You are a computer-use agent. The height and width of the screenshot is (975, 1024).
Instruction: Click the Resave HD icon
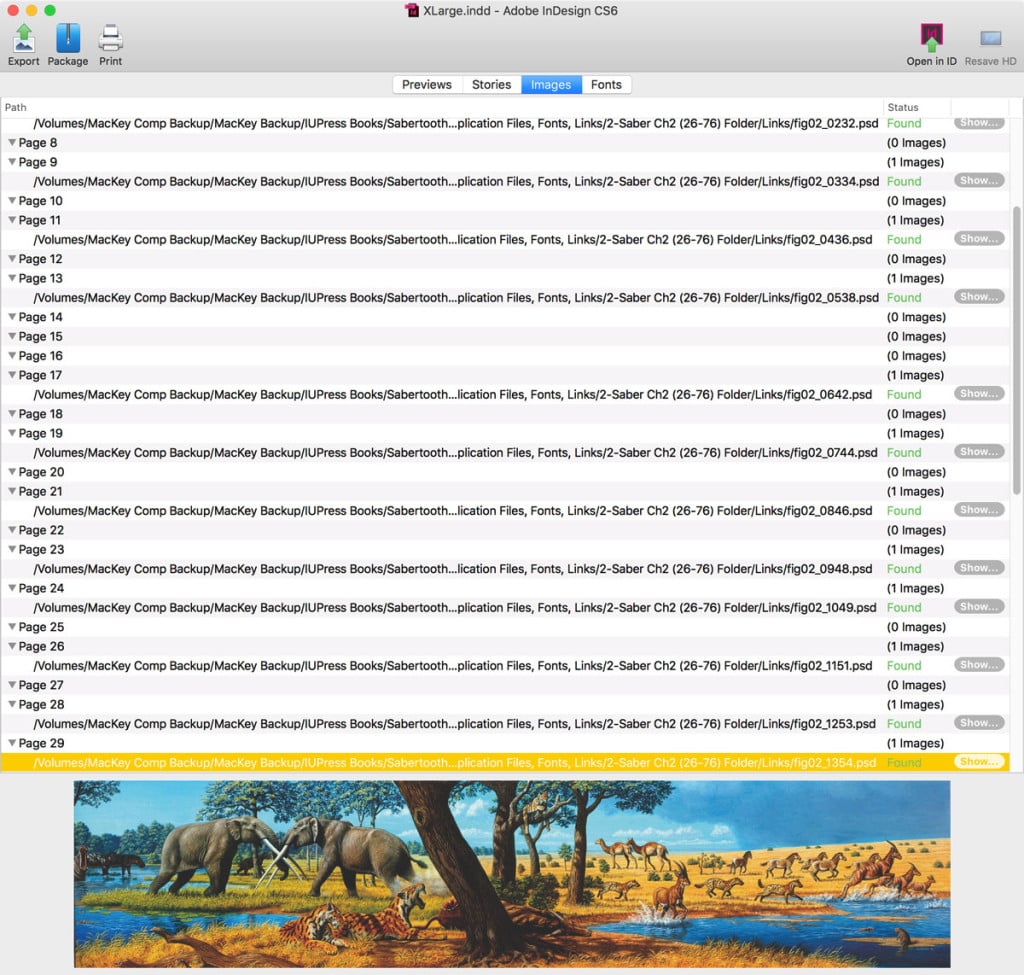990,44
